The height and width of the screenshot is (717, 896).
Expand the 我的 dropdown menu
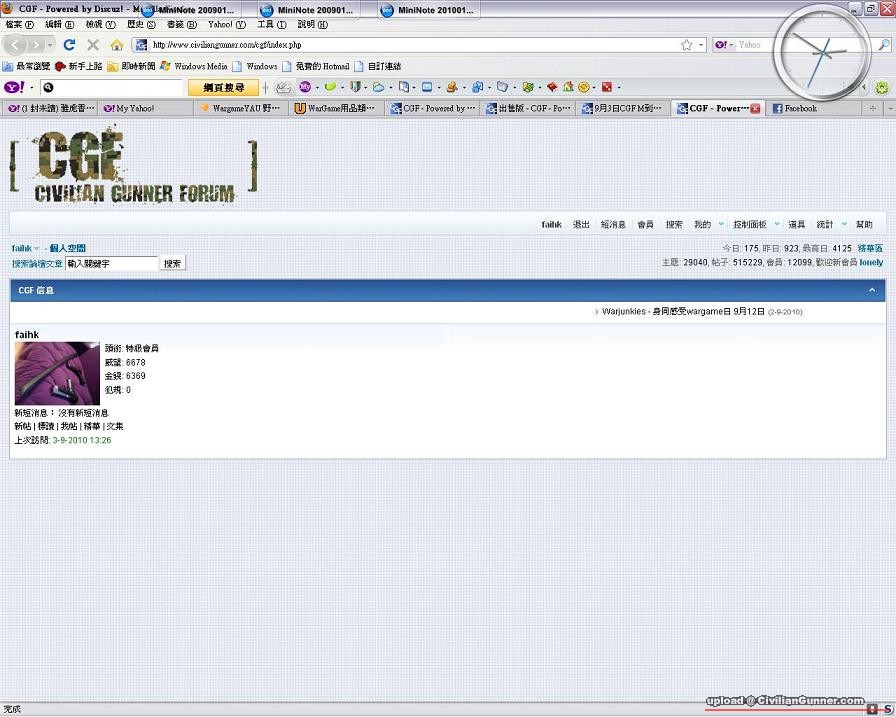pyautogui.click(x=721, y=225)
